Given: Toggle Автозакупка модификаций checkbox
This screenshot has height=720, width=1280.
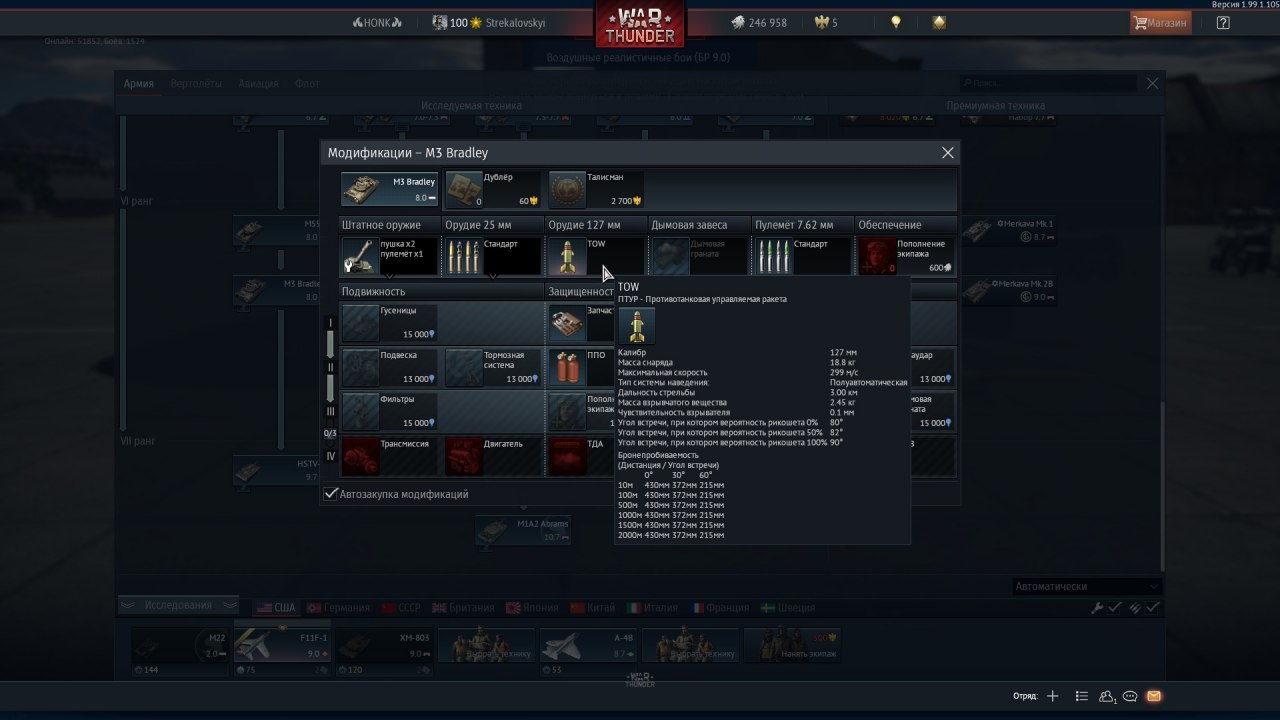Looking at the screenshot, I should coord(332,494).
